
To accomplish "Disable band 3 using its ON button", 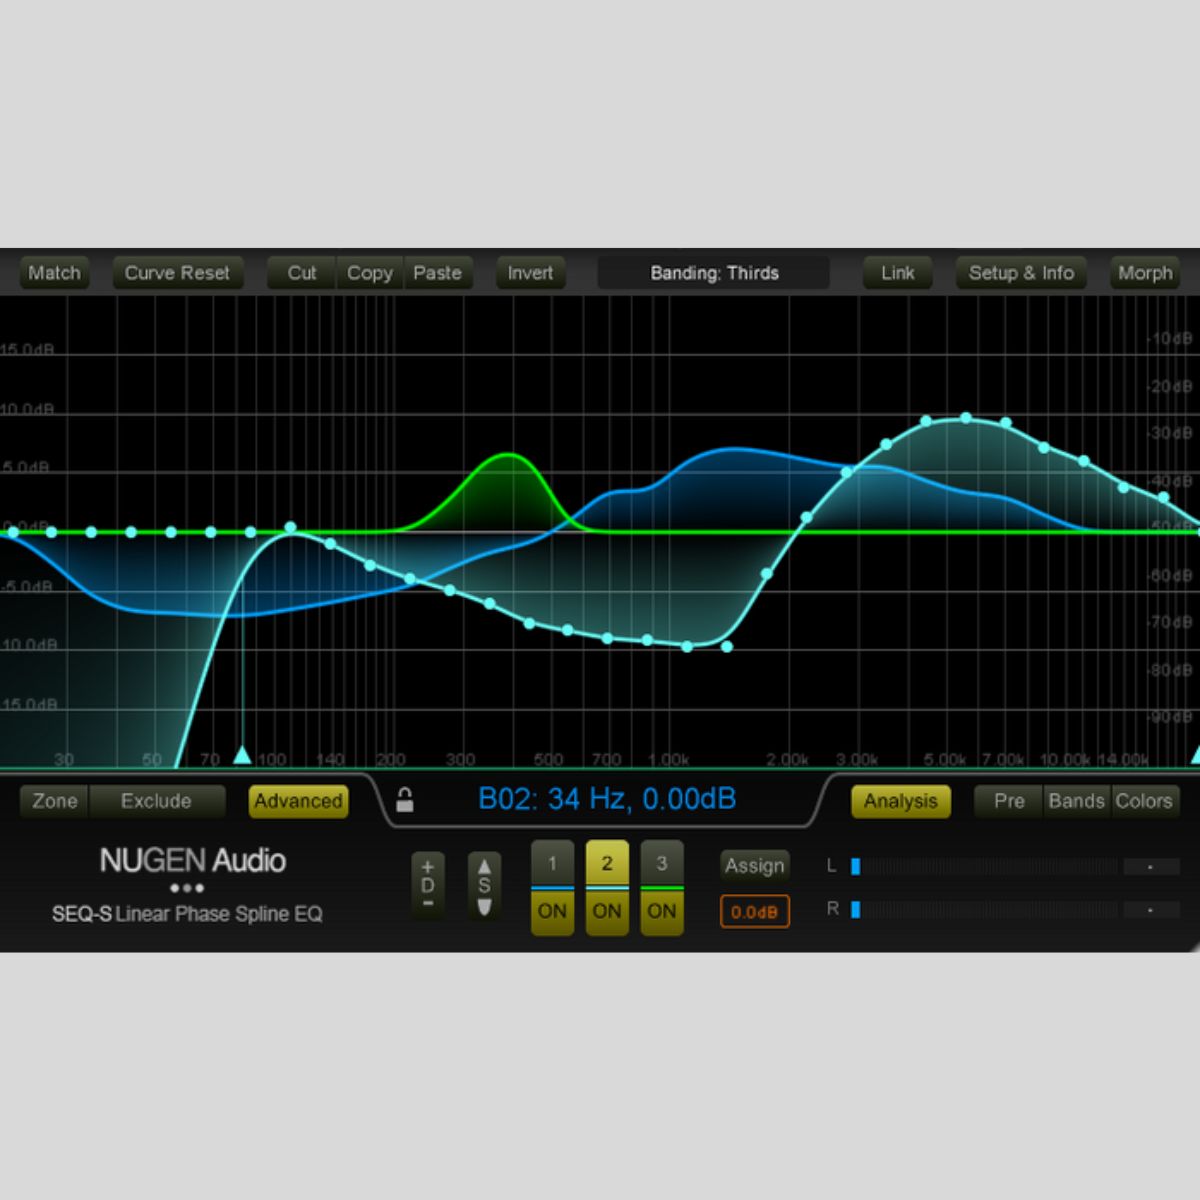I will [661, 911].
